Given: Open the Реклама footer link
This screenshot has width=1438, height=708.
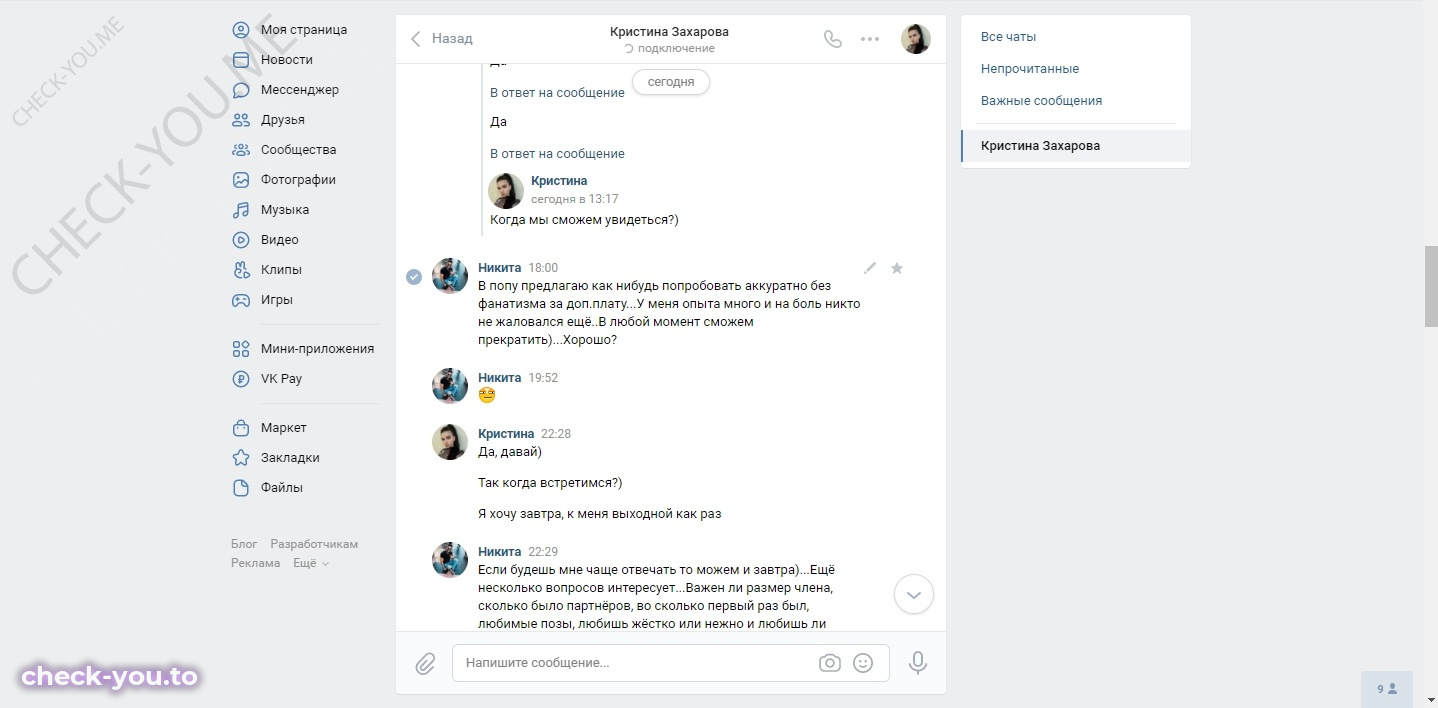Looking at the screenshot, I should click(256, 563).
